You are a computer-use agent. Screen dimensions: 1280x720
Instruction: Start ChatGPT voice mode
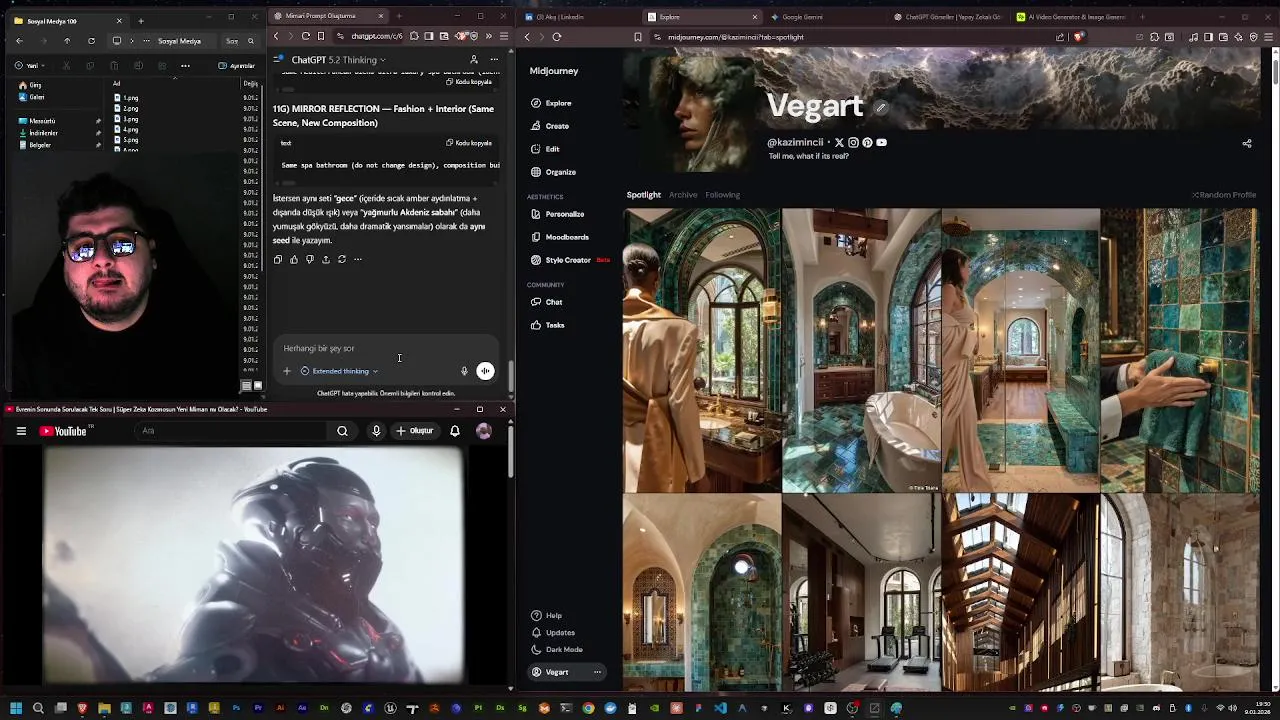[485, 371]
